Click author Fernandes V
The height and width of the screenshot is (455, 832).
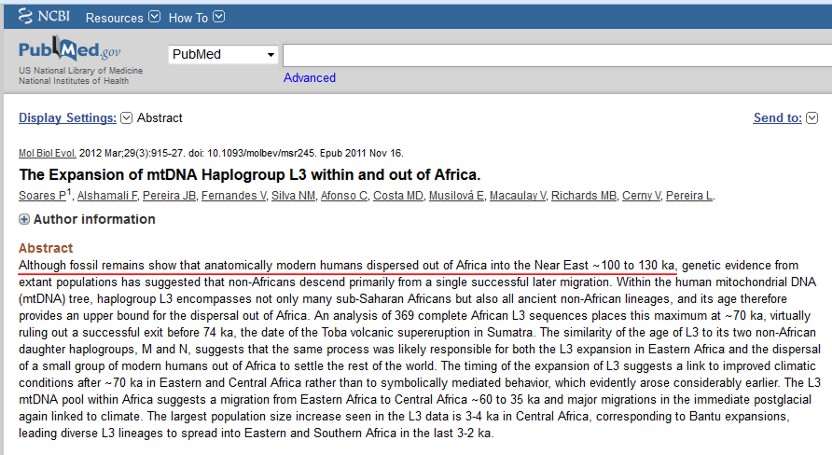pyautogui.click(x=234, y=195)
